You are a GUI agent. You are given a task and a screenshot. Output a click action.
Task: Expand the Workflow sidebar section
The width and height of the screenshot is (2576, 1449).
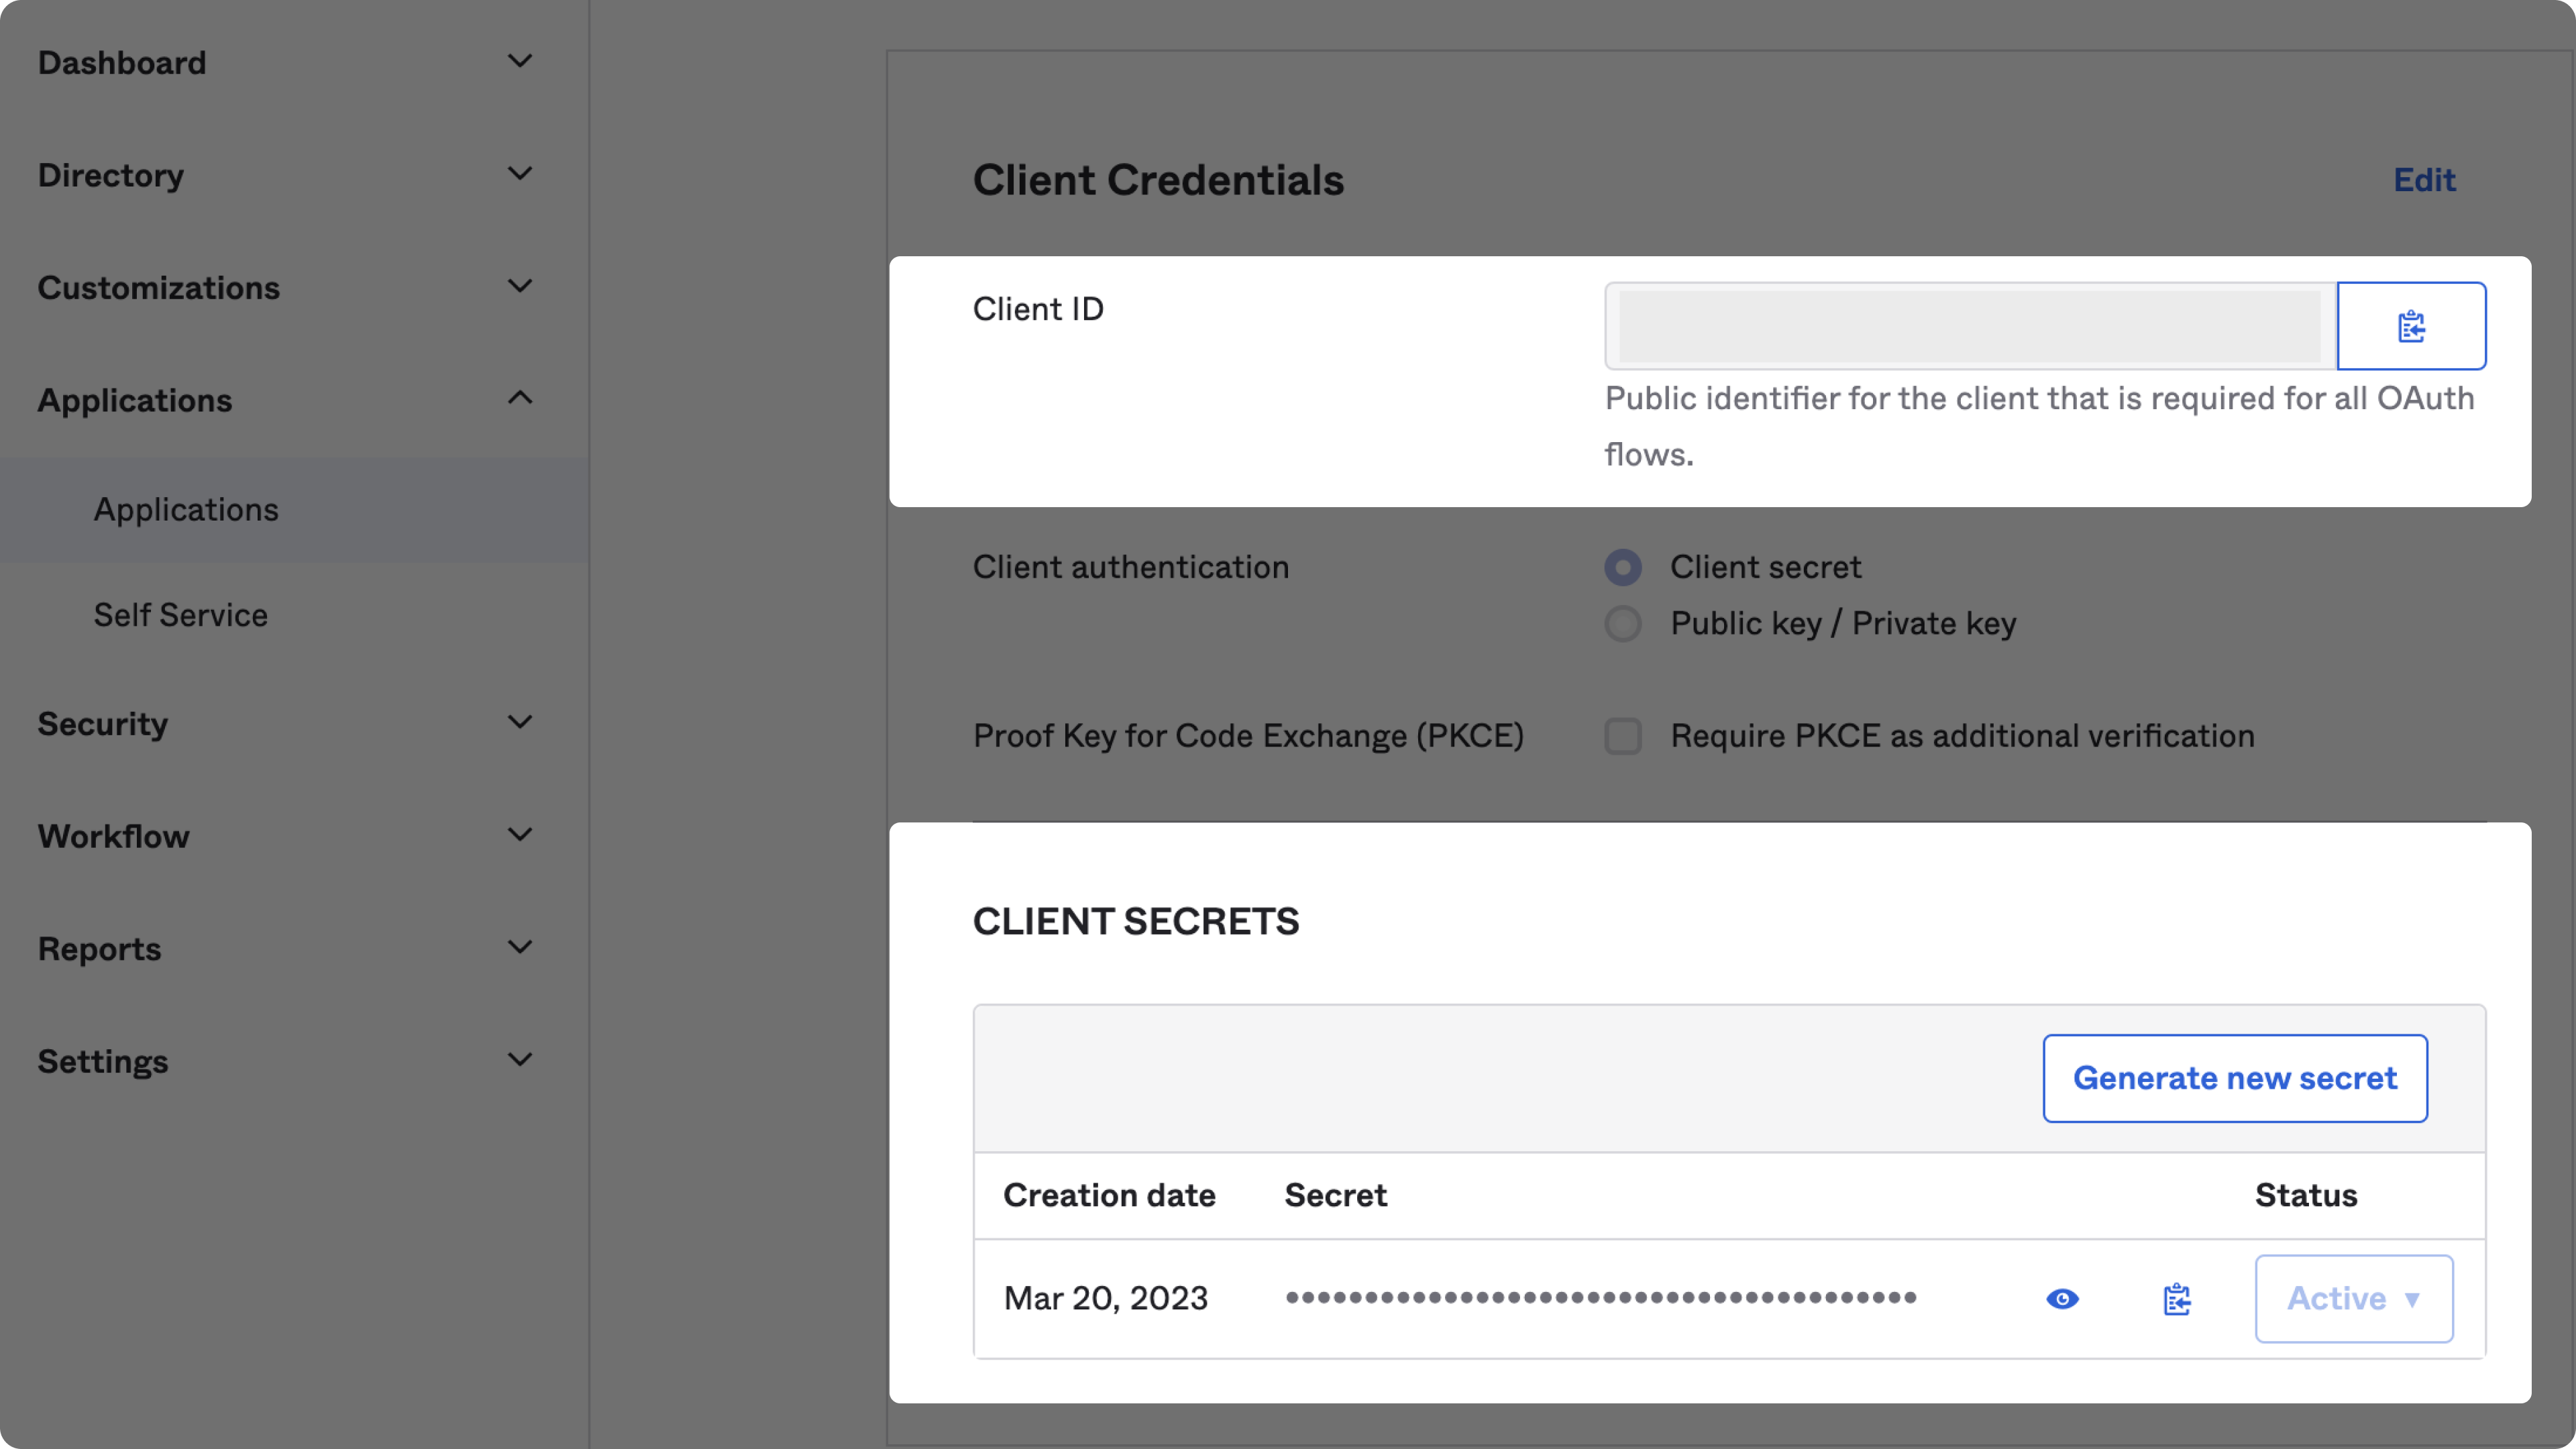[519, 835]
